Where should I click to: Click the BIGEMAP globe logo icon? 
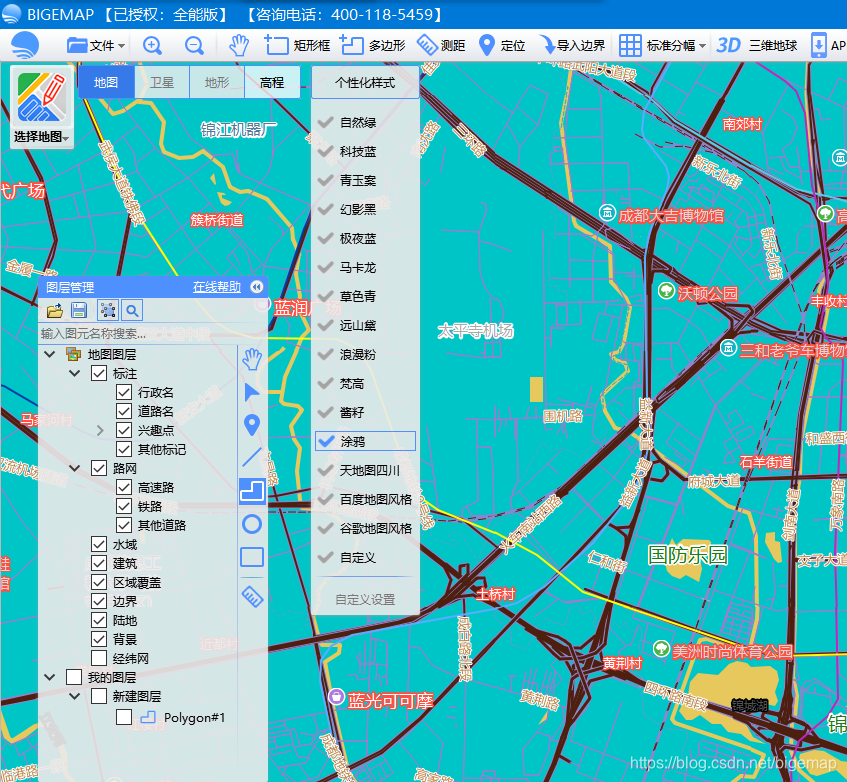click(x=25, y=45)
